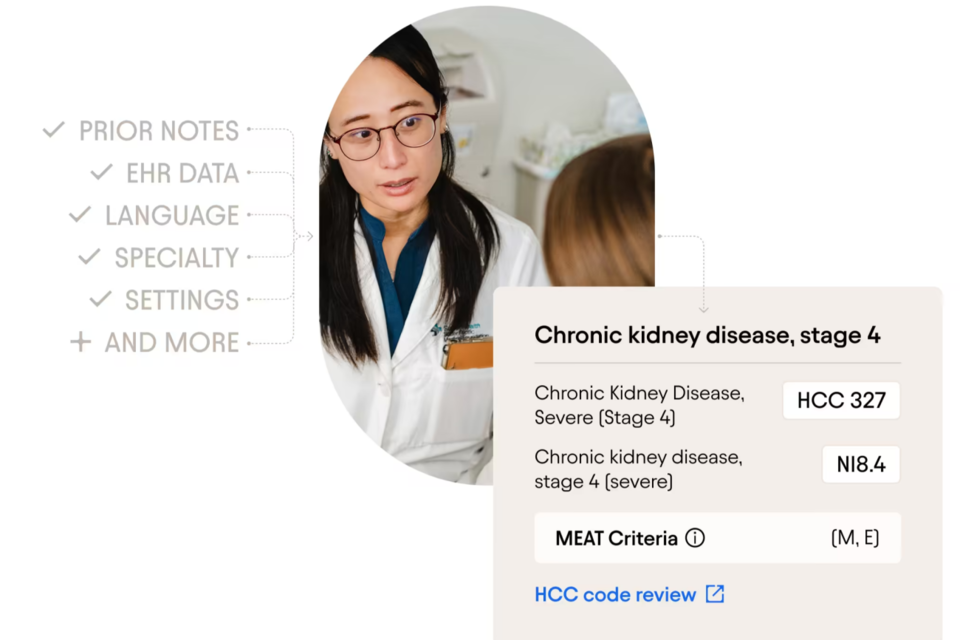
Task: Click the plus icon beside AND MORE
Action: click(x=80, y=342)
